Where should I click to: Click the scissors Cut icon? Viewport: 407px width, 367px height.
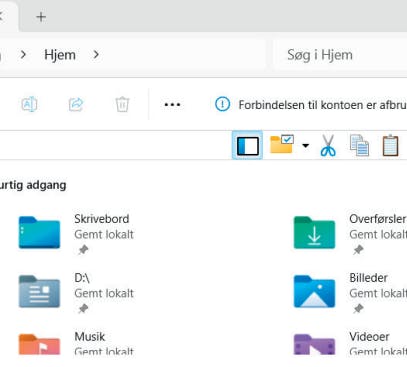(x=328, y=145)
